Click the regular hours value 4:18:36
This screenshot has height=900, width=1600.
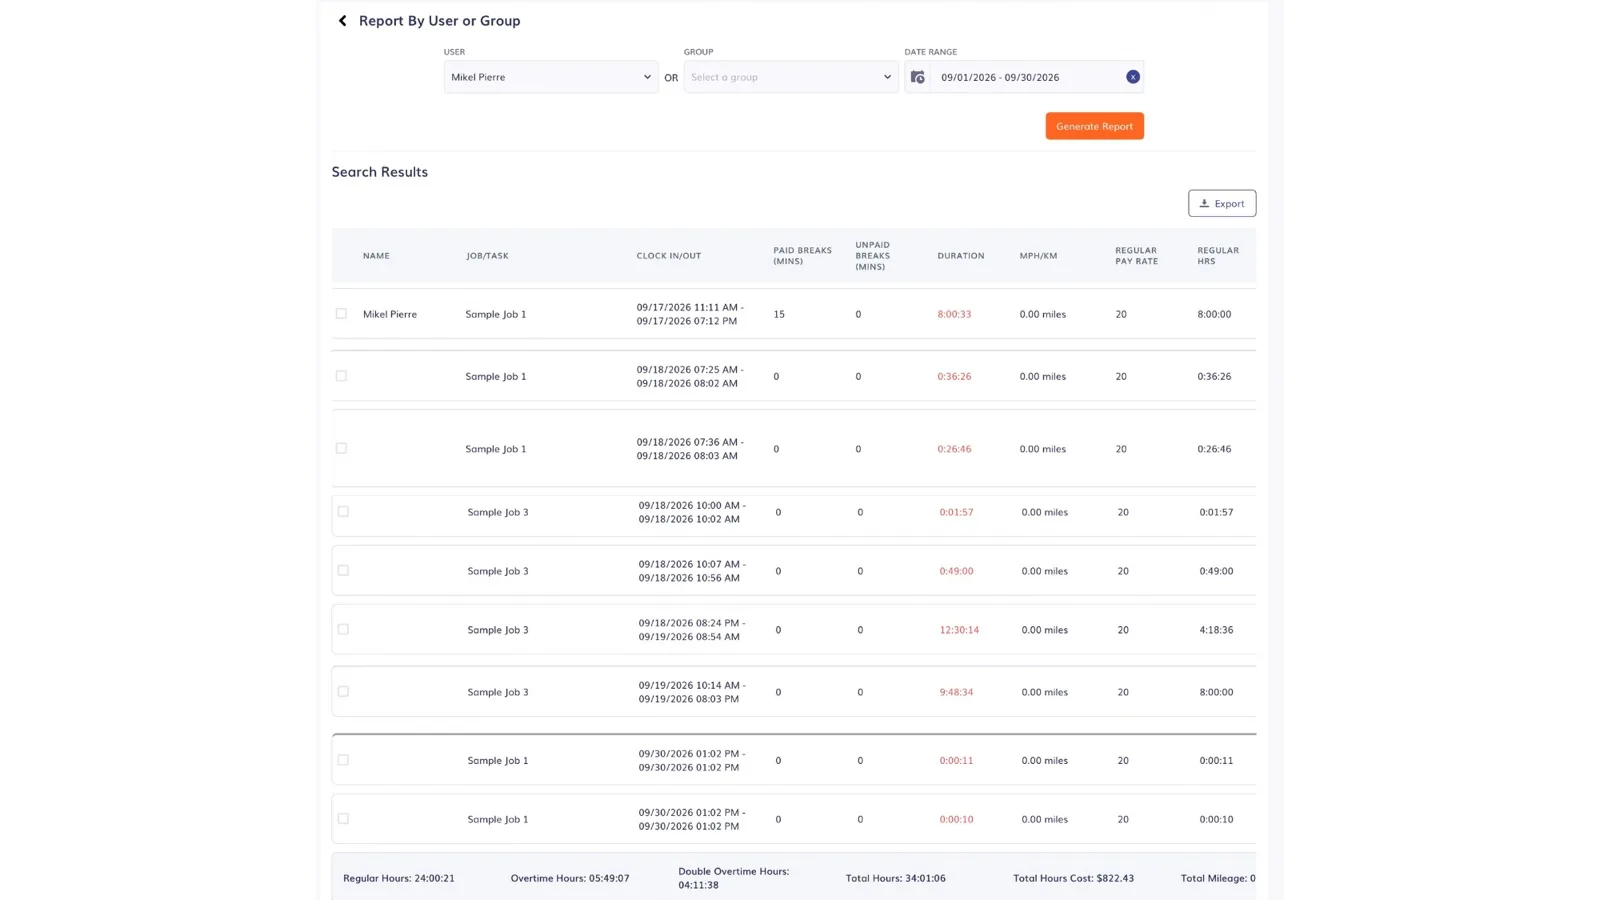pyautogui.click(x=1216, y=630)
